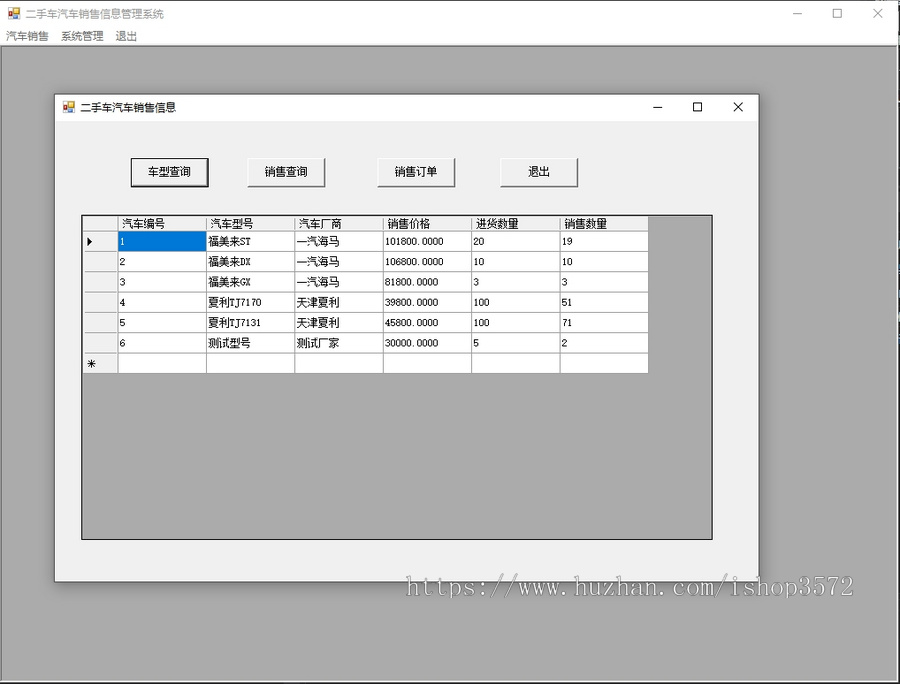Image resolution: width=900 pixels, height=684 pixels.
Task: Select the highlighted cell with car number 1
Action: (x=162, y=242)
